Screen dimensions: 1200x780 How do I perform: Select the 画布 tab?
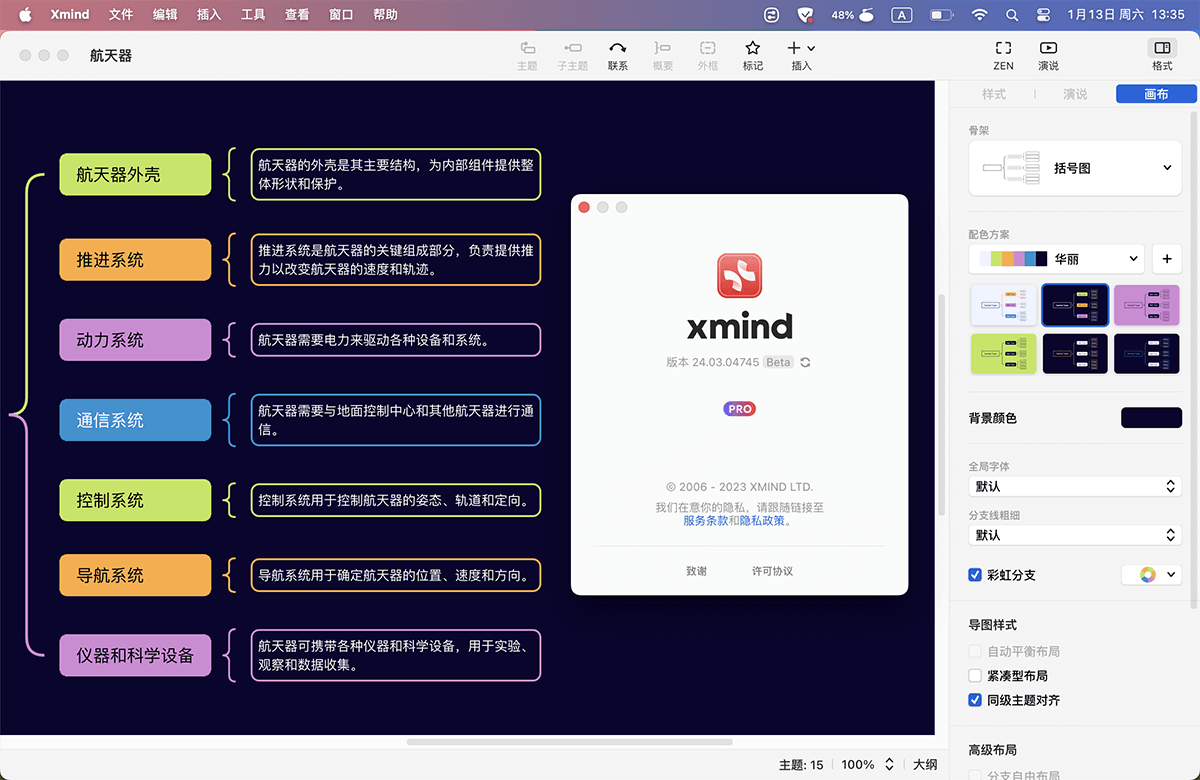point(1156,94)
